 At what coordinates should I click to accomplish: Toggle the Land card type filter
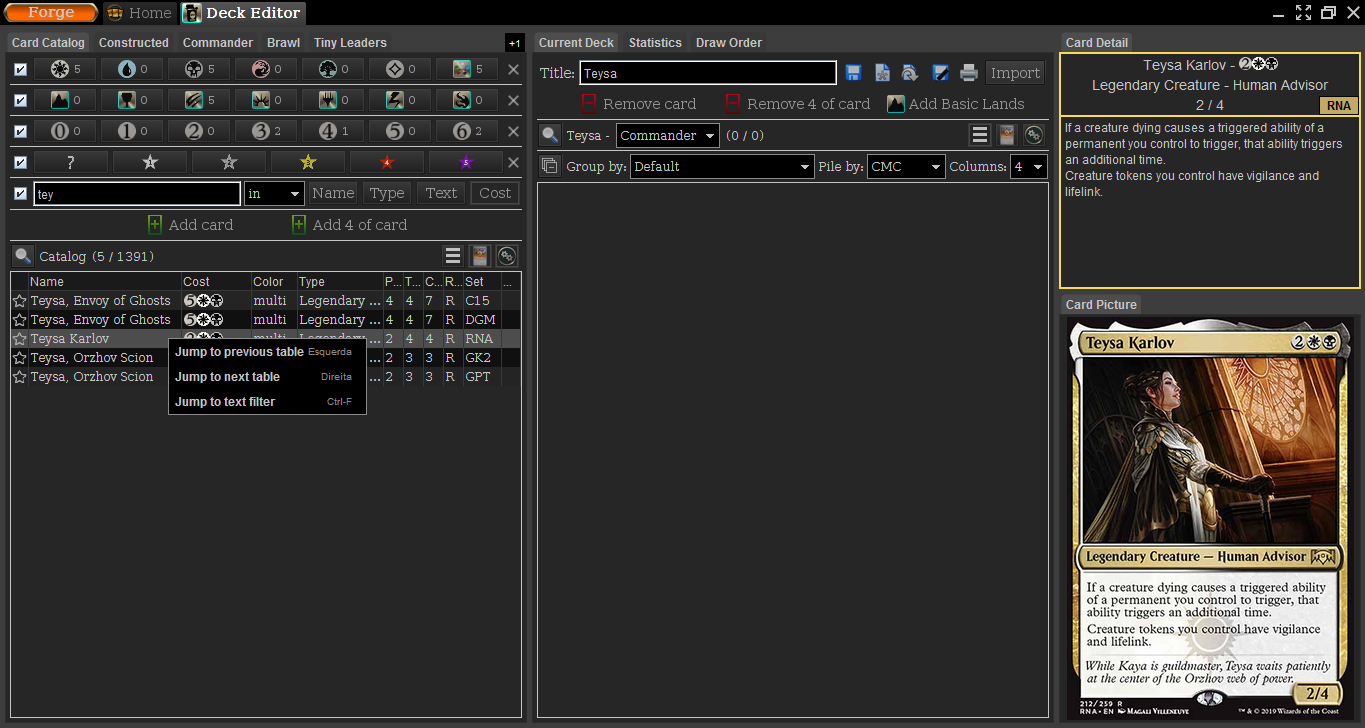point(64,100)
